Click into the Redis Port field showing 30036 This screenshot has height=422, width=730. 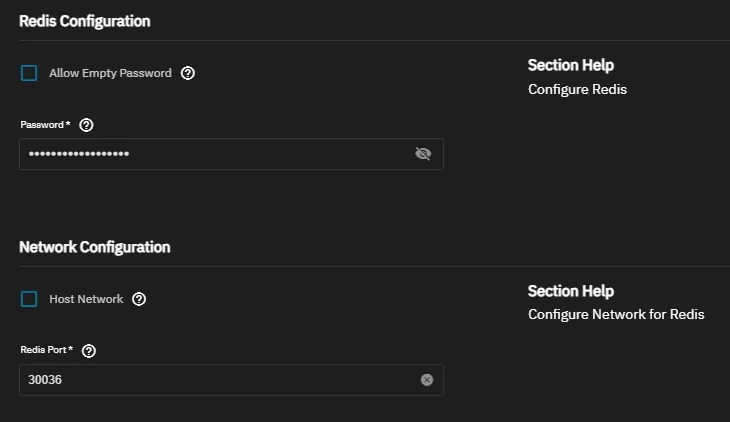(x=215, y=380)
